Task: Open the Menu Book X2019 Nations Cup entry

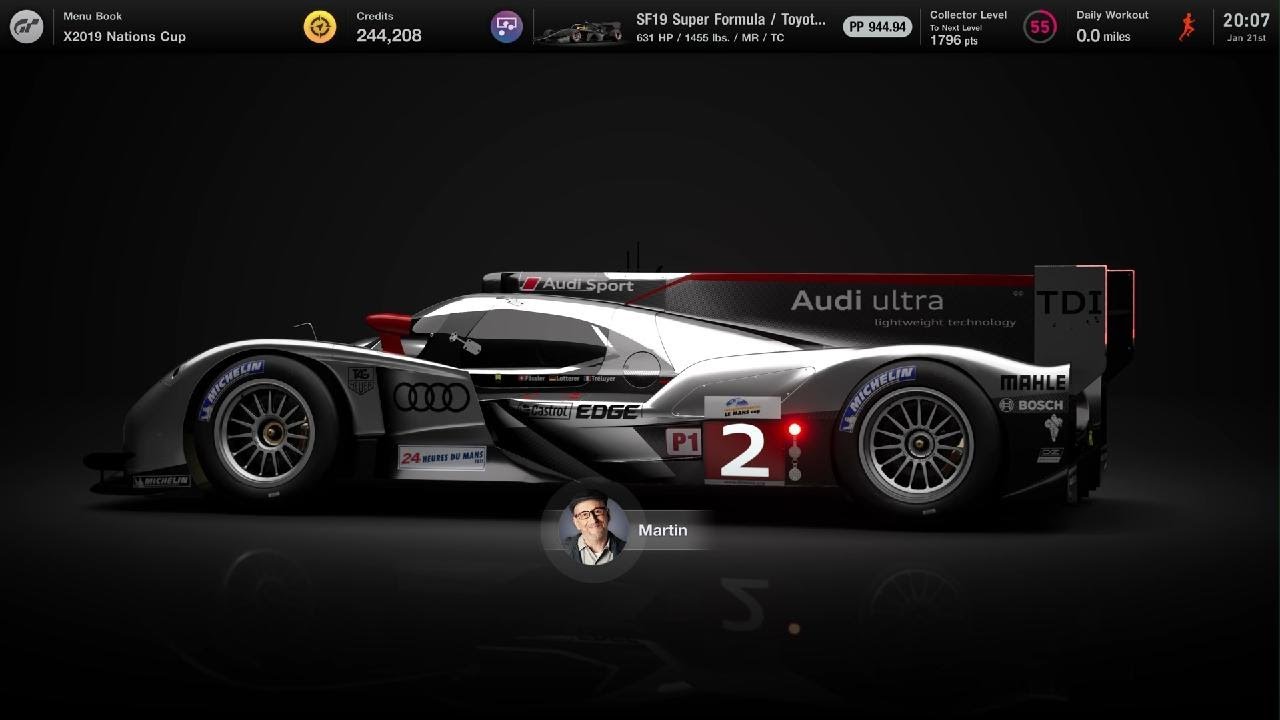Action: (124, 27)
